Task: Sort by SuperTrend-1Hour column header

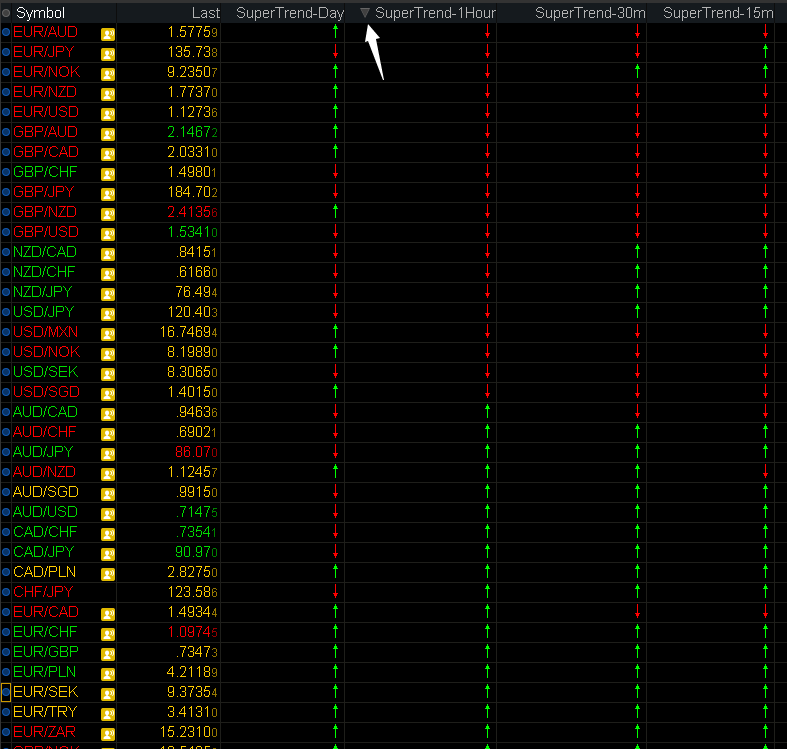Action: click(x=436, y=13)
